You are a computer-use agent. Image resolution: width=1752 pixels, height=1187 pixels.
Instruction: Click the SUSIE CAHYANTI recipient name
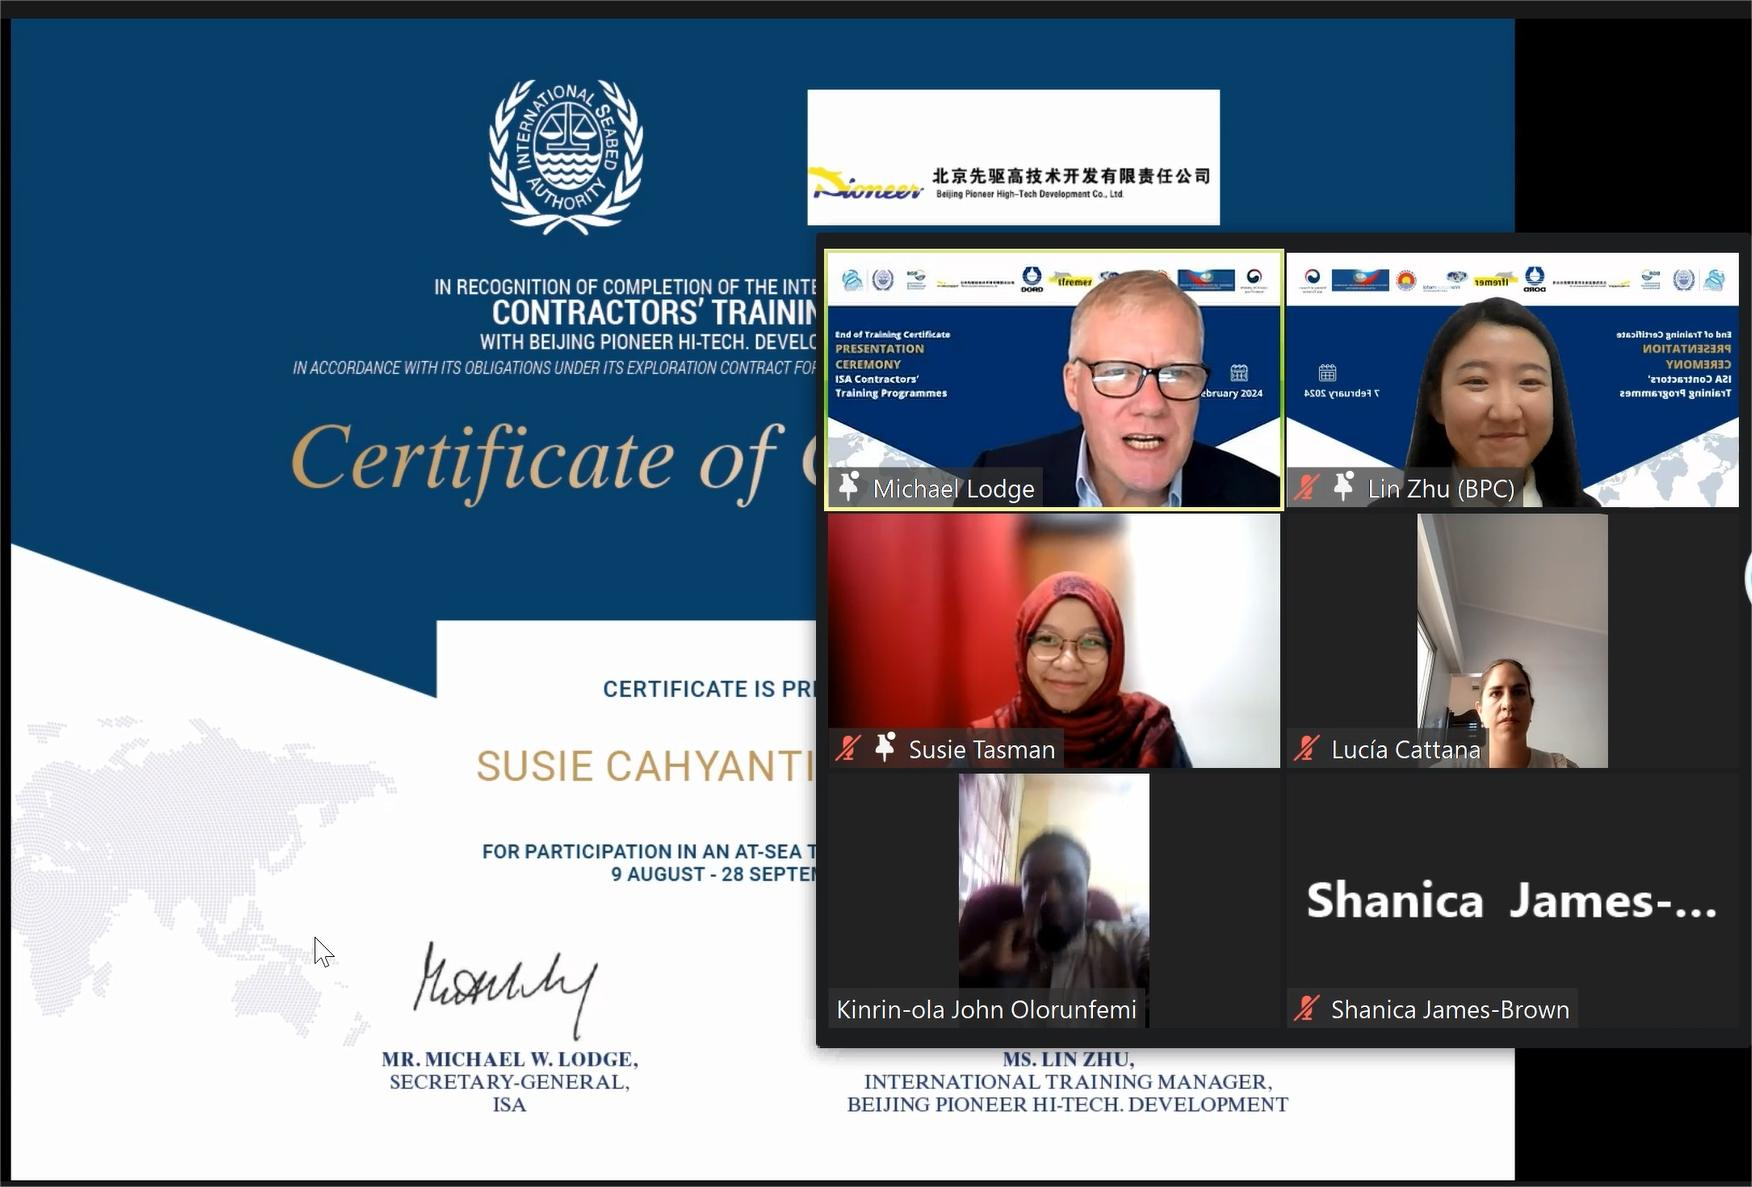coord(645,766)
